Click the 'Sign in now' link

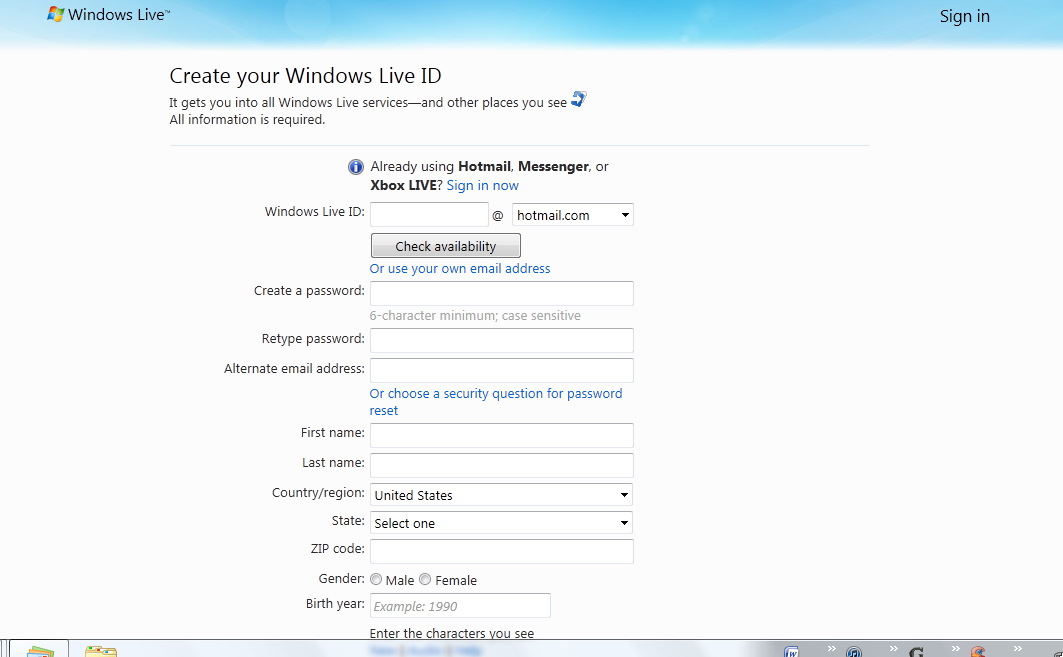click(482, 185)
